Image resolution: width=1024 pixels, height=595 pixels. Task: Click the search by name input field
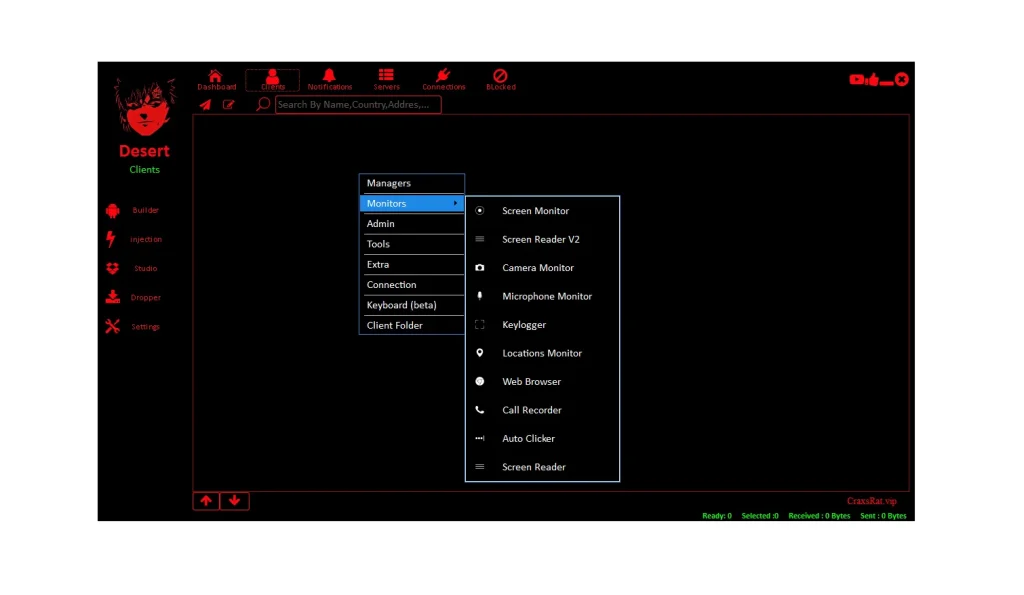point(357,104)
